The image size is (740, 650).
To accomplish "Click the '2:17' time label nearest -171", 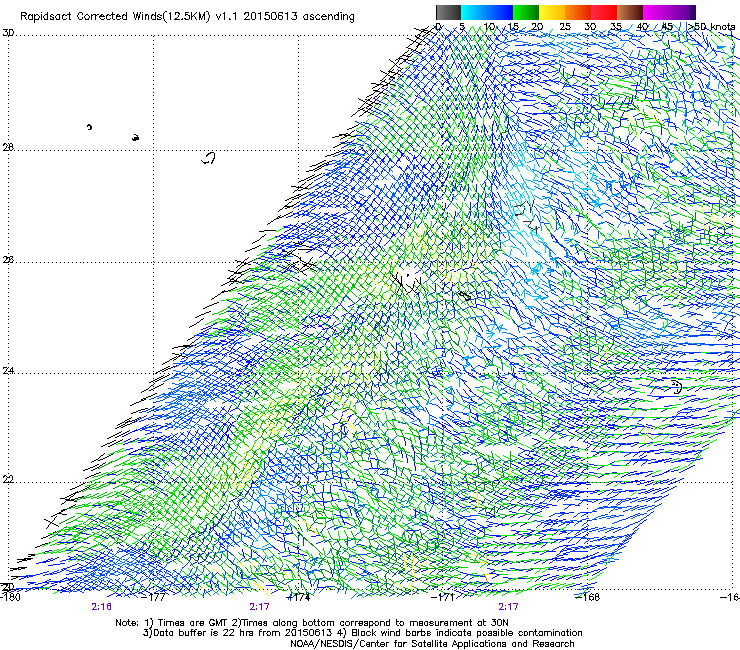I will pos(508,607).
